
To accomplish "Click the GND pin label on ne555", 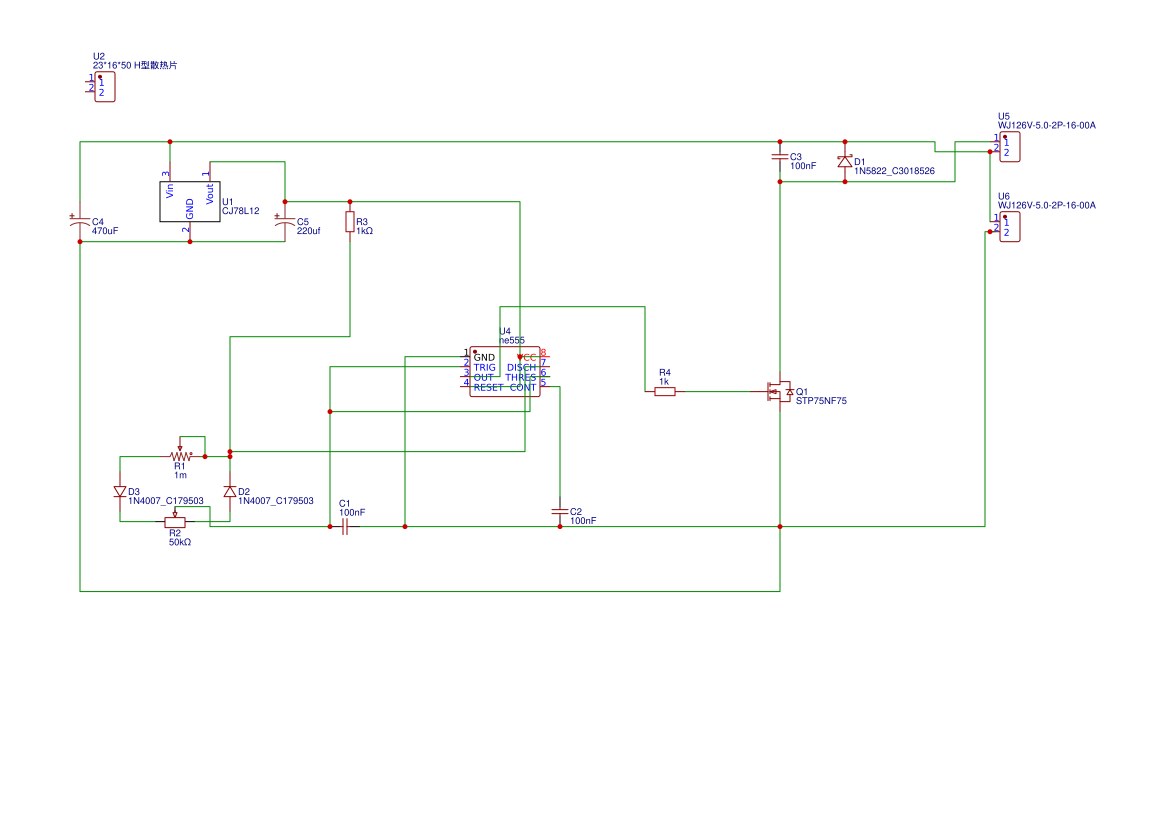I will click(x=484, y=357).
